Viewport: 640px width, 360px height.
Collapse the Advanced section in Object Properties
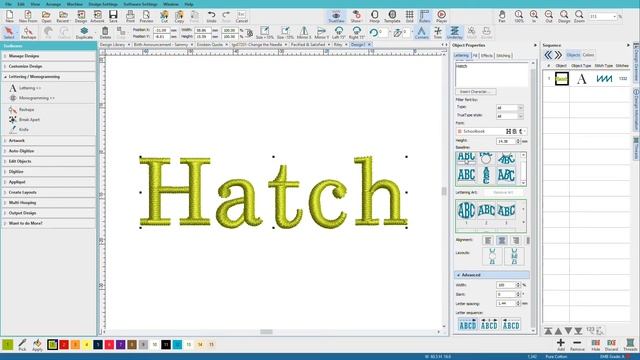click(492, 275)
